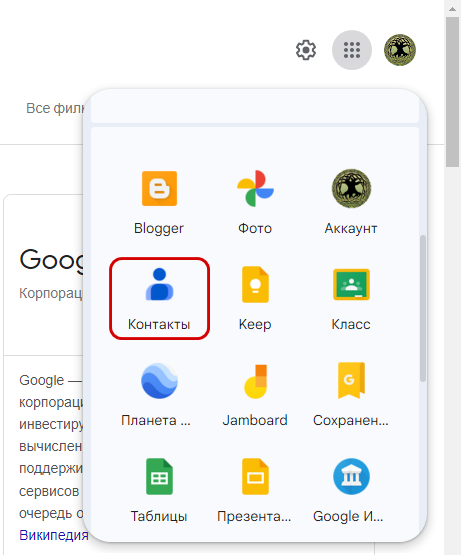The width and height of the screenshot is (461, 555).
Task: Click the Все фильтры option
Action: pyautogui.click(x=55, y=108)
